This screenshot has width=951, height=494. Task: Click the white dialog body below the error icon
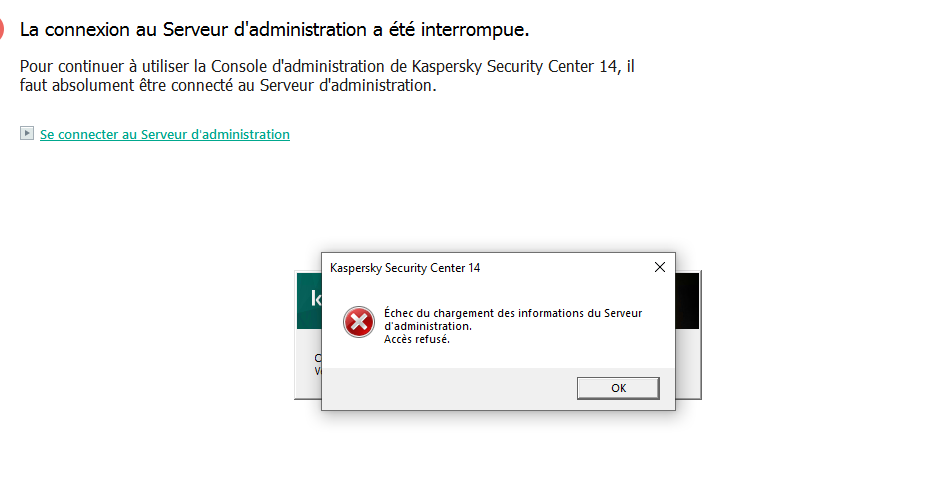[358, 354]
